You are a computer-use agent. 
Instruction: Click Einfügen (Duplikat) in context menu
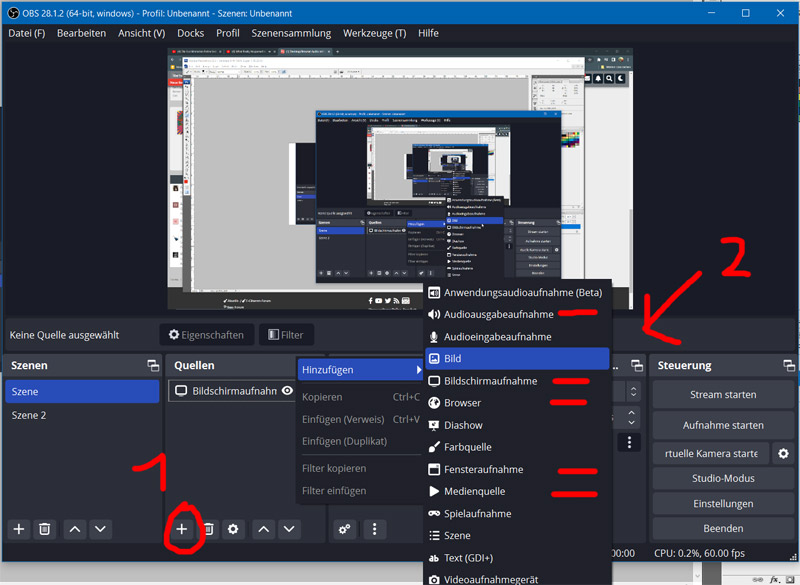pyautogui.click(x=360, y=441)
